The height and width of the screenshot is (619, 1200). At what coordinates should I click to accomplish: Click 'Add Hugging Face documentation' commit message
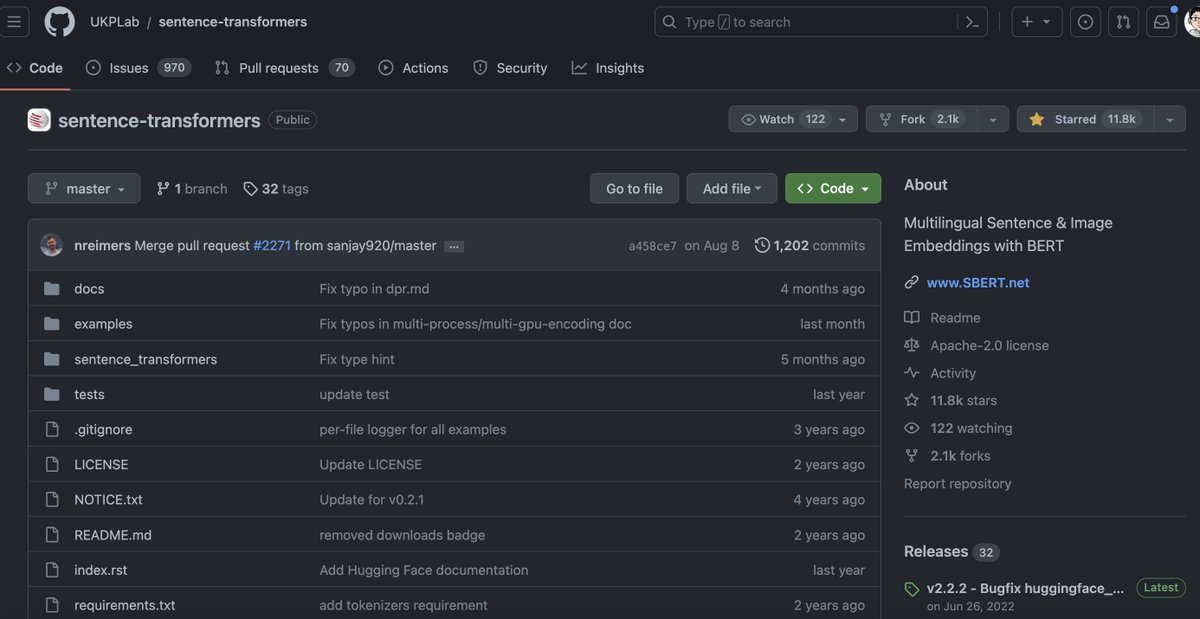pos(423,570)
